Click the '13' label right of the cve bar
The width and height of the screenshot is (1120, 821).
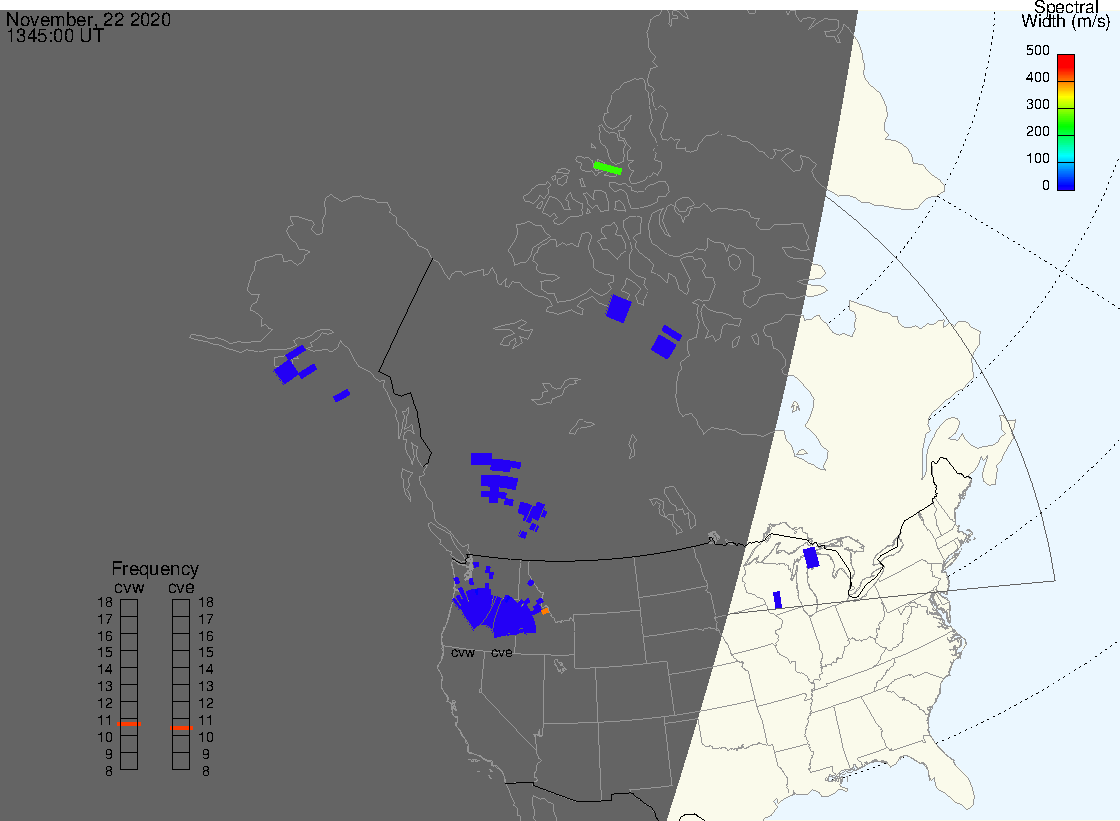point(206,687)
